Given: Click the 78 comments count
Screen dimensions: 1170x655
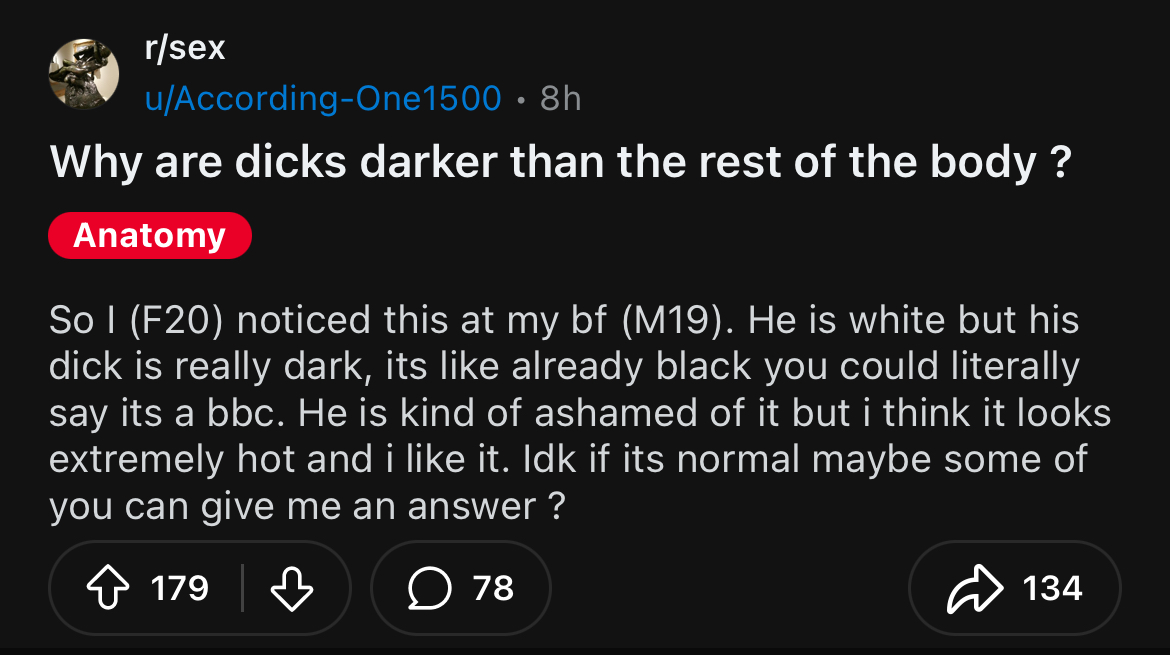Looking at the screenshot, I should point(493,587).
